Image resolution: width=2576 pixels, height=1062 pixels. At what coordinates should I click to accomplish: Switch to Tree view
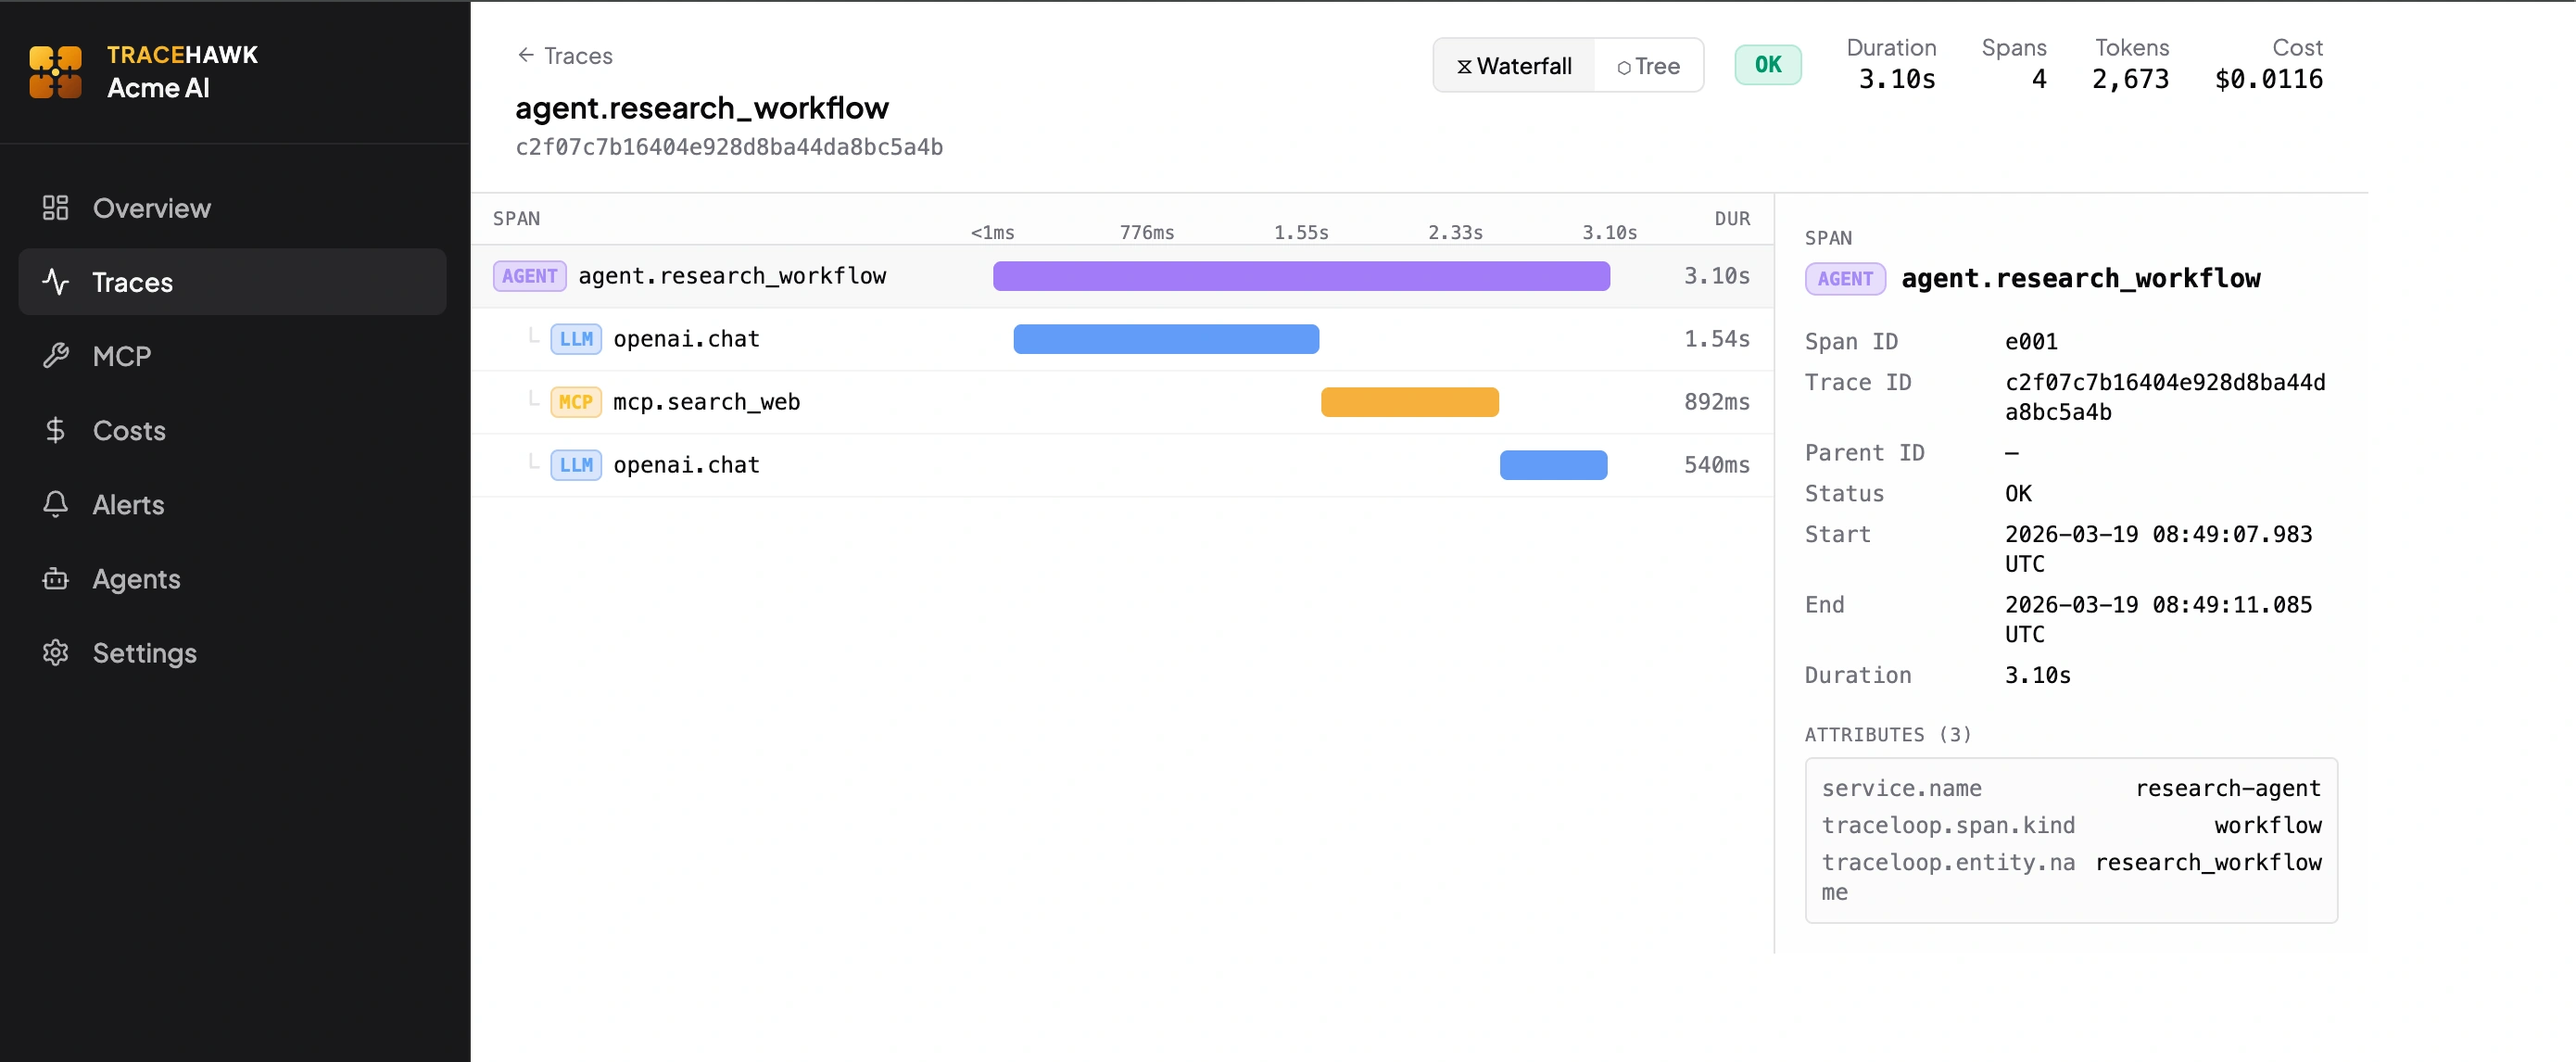(x=1648, y=66)
